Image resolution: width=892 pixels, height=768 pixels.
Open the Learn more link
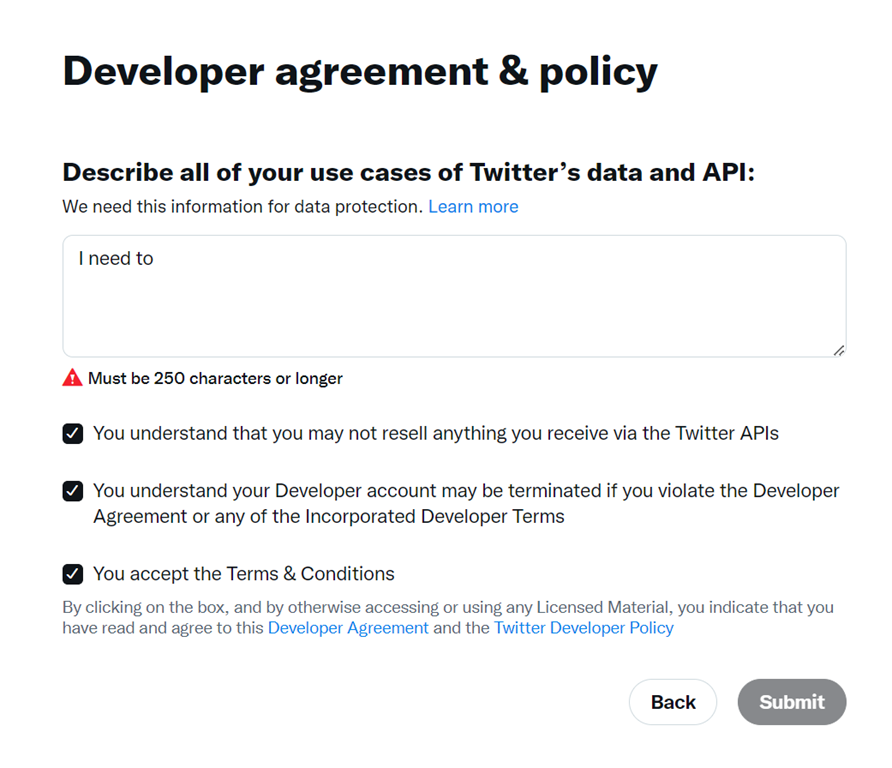(x=473, y=207)
